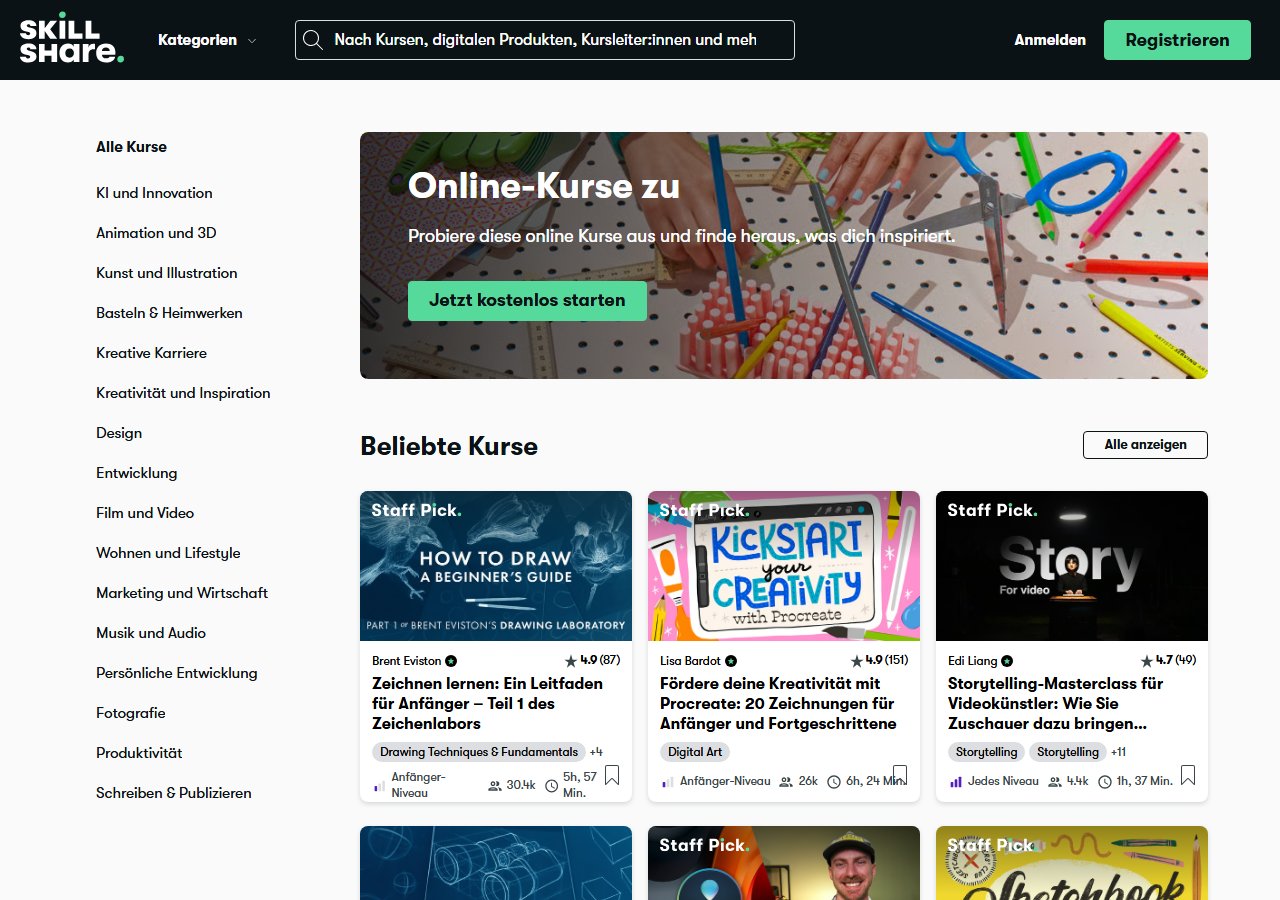
Task: Click level bars icon of Zeichnen lernen course
Action: (x=379, y=786)
